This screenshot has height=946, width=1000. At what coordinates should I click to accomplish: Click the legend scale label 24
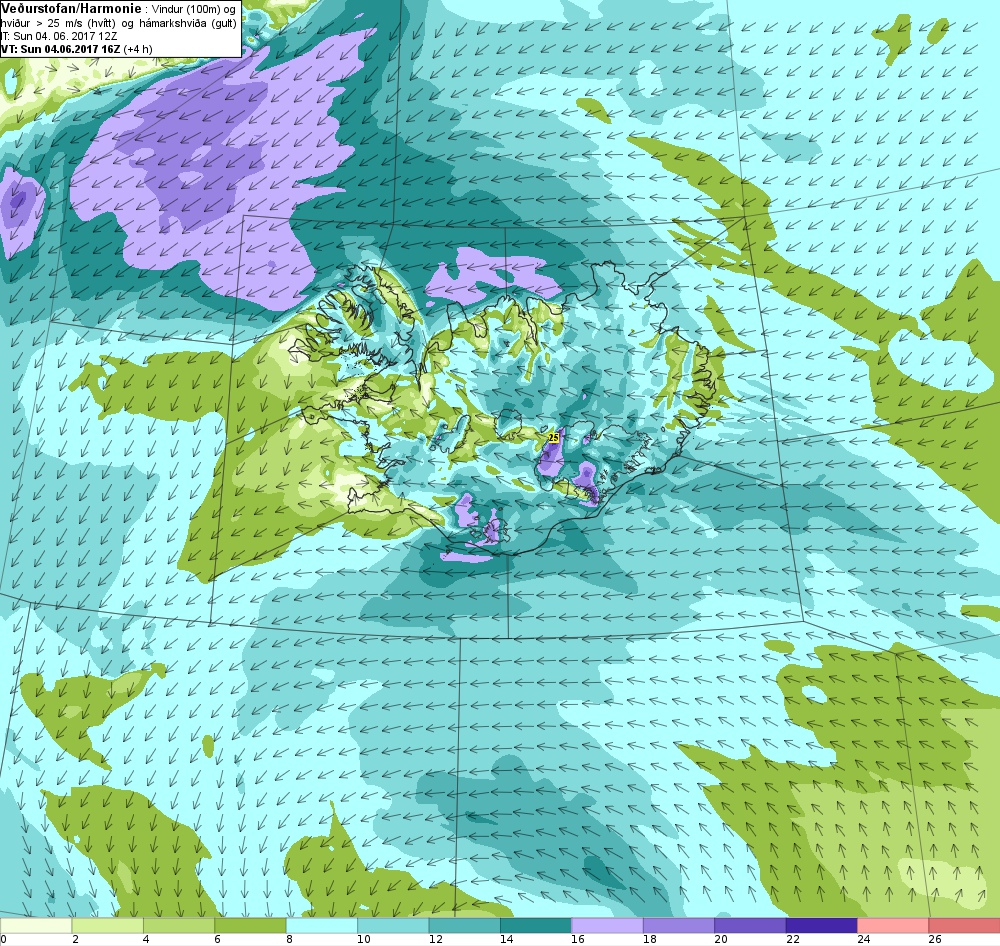(864, 939)
